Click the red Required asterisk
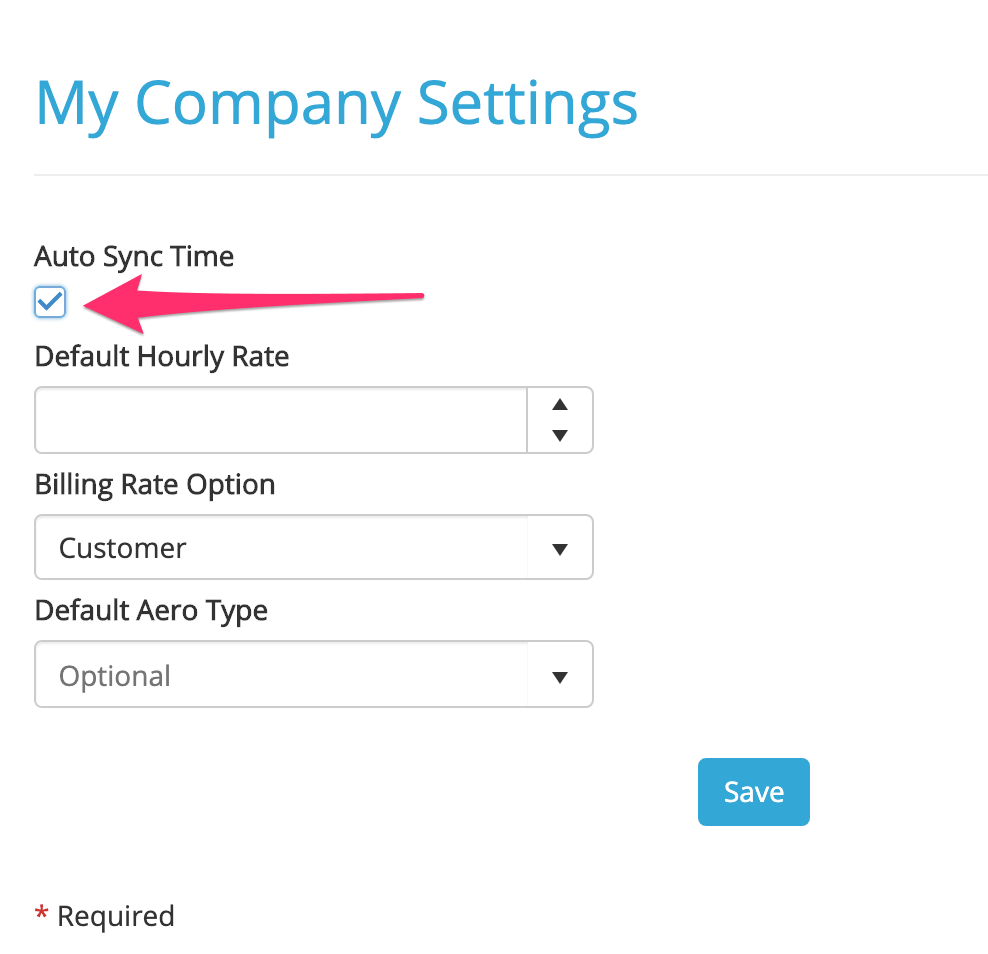 point(41,914)
